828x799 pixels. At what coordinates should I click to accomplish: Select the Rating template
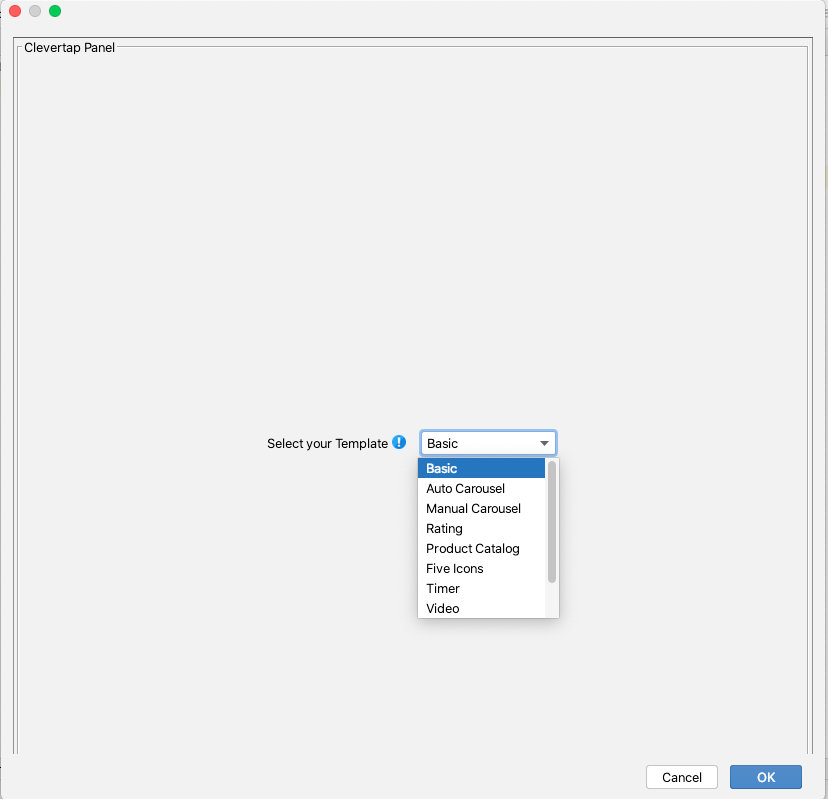click(481, 529)
